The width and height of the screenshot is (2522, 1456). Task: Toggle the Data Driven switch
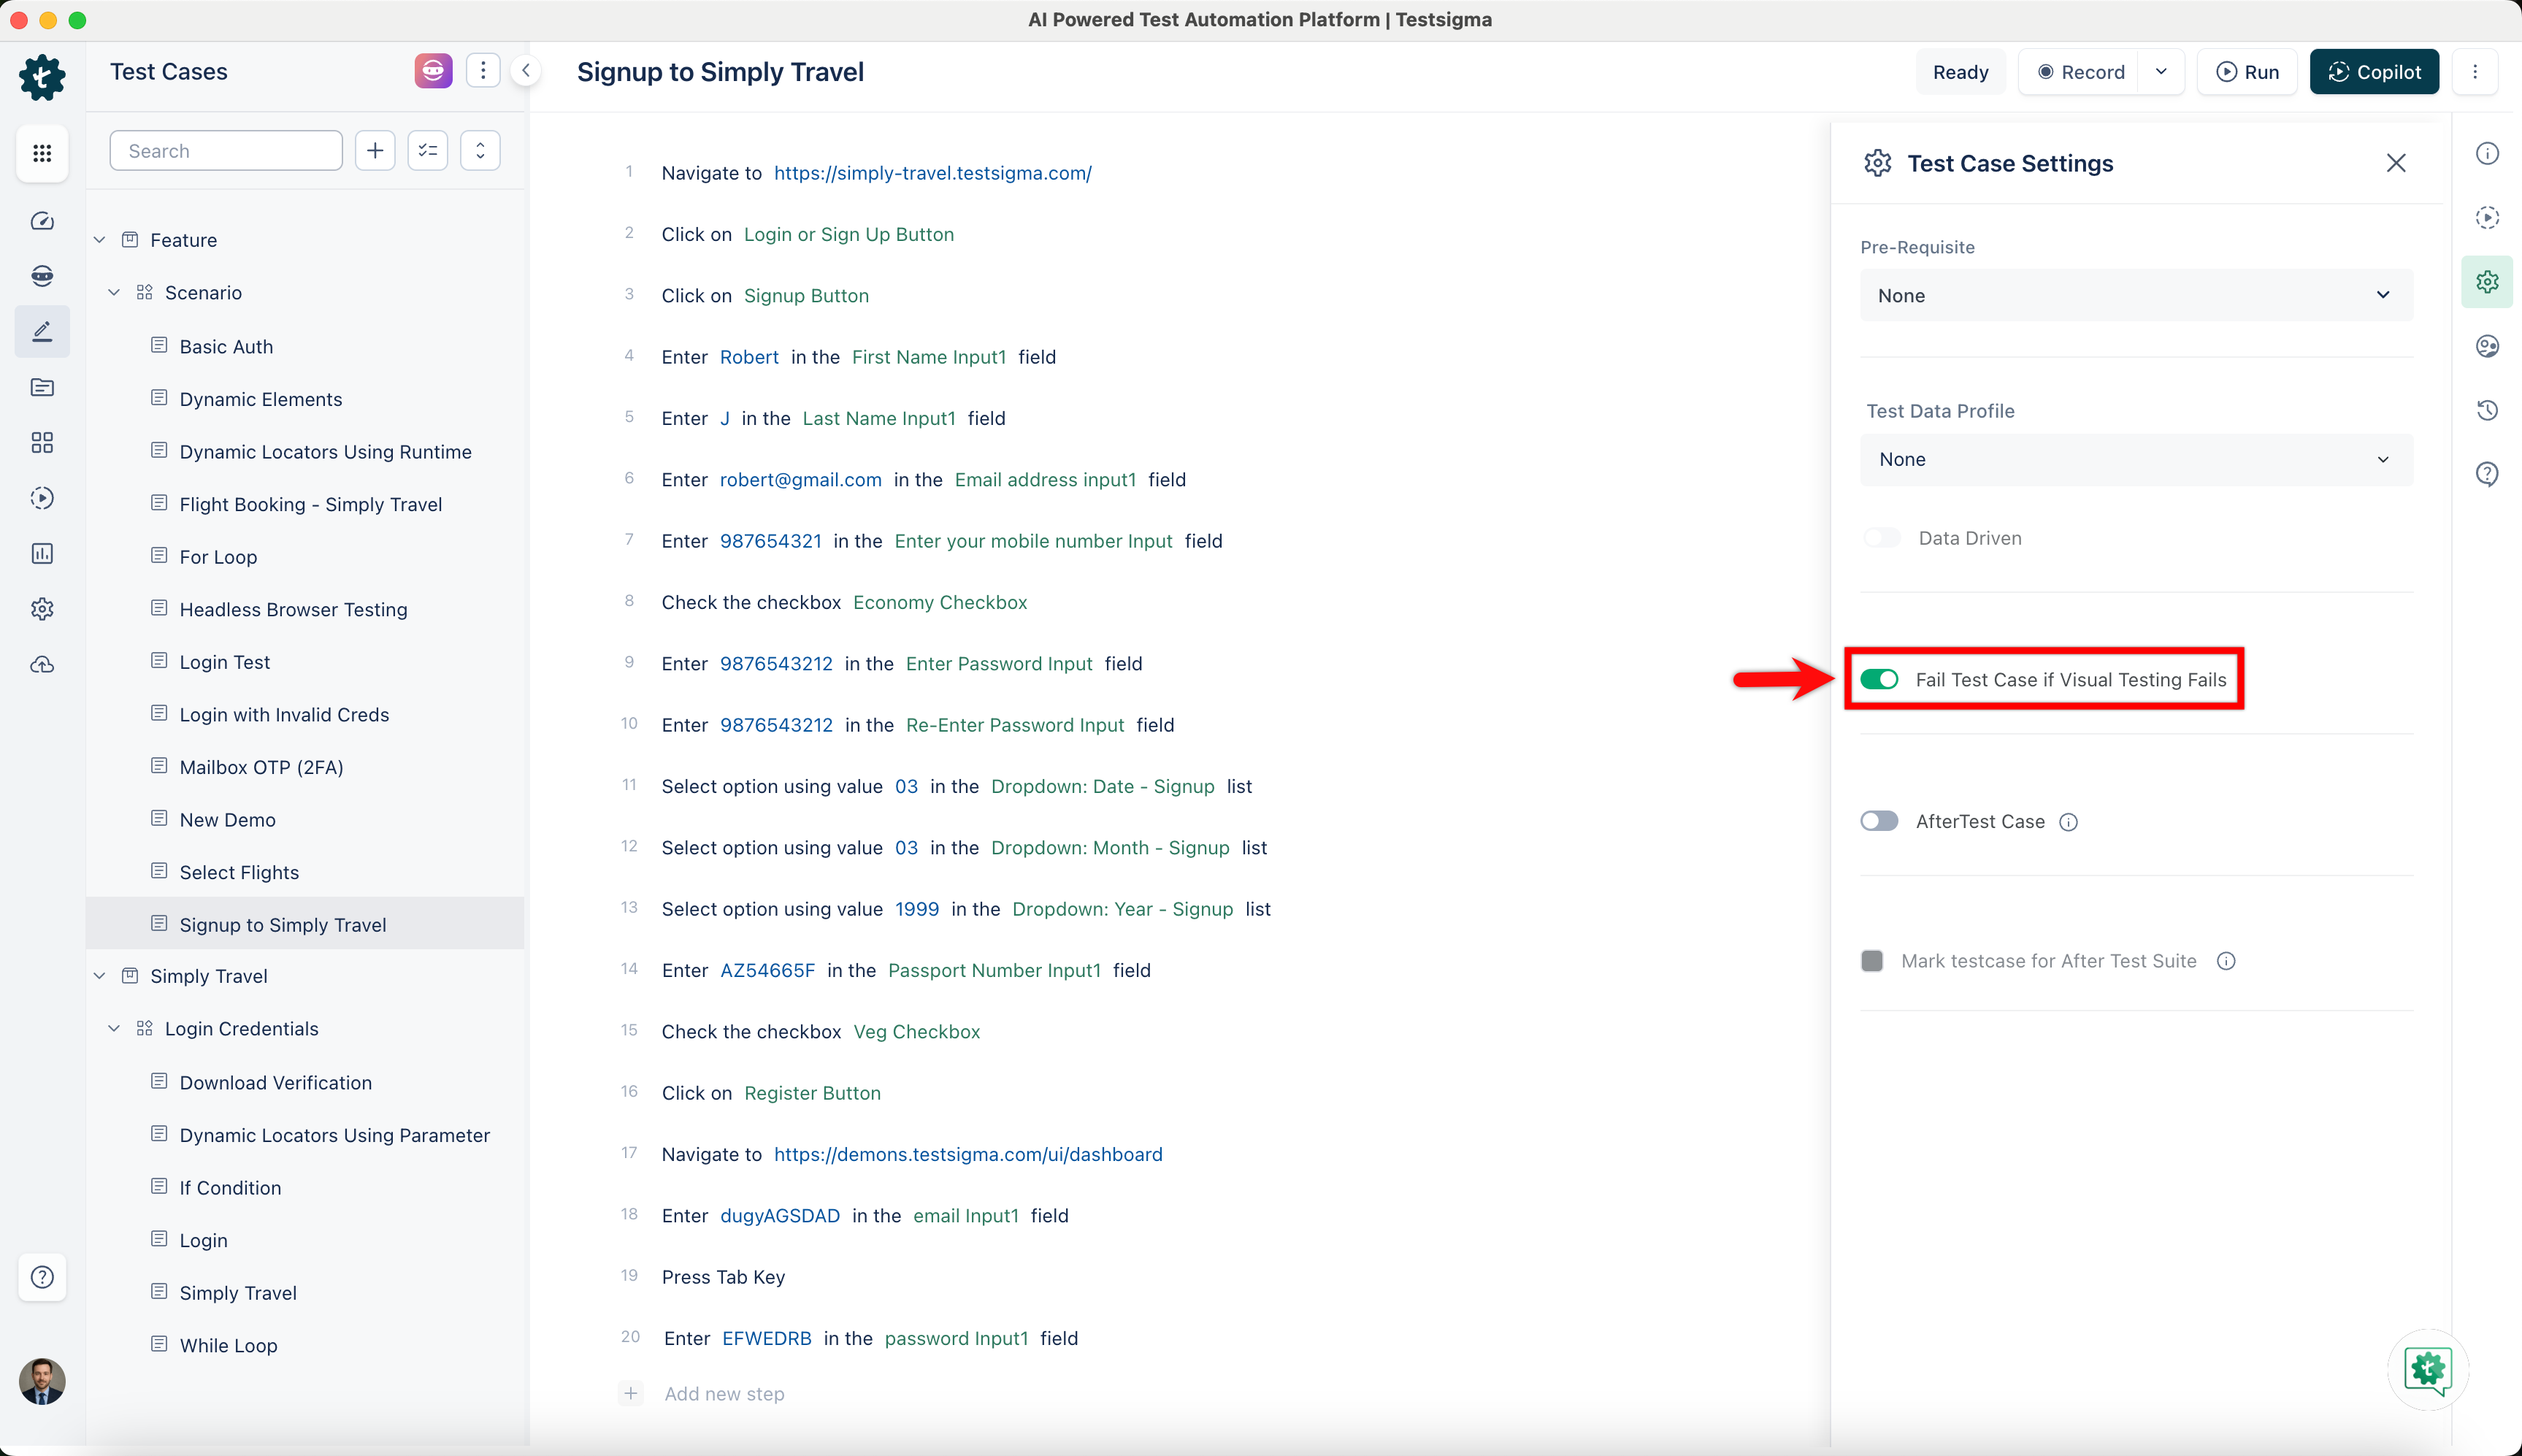1881,538
